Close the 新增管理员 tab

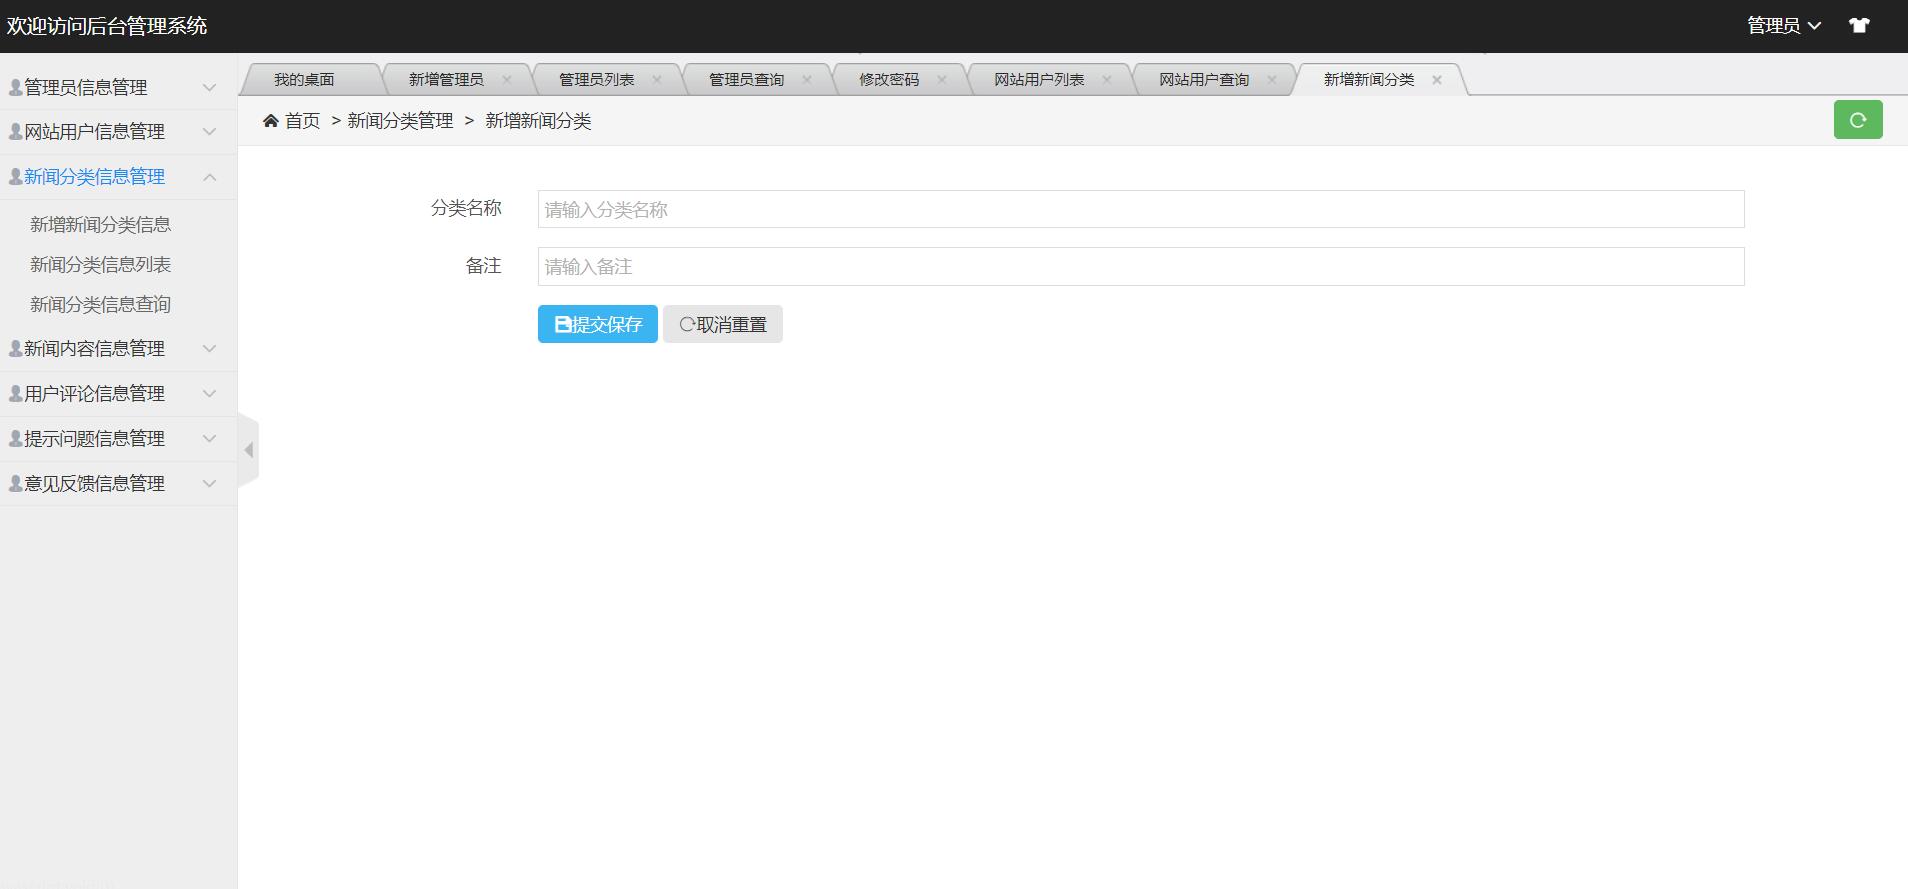point(507,80)
